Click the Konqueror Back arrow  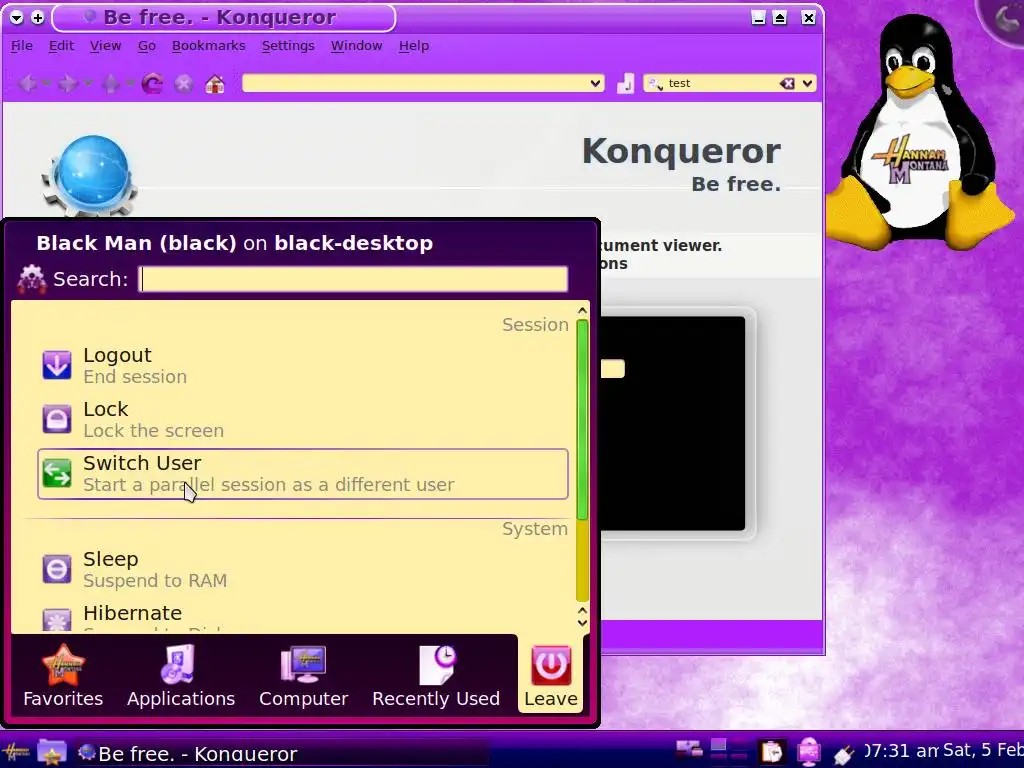tap(27, 84)
